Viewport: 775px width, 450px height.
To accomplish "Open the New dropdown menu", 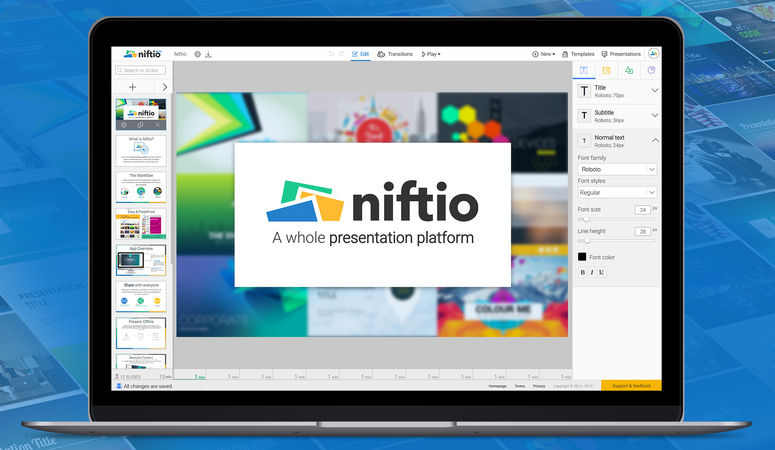I will (x=543, y=54).
